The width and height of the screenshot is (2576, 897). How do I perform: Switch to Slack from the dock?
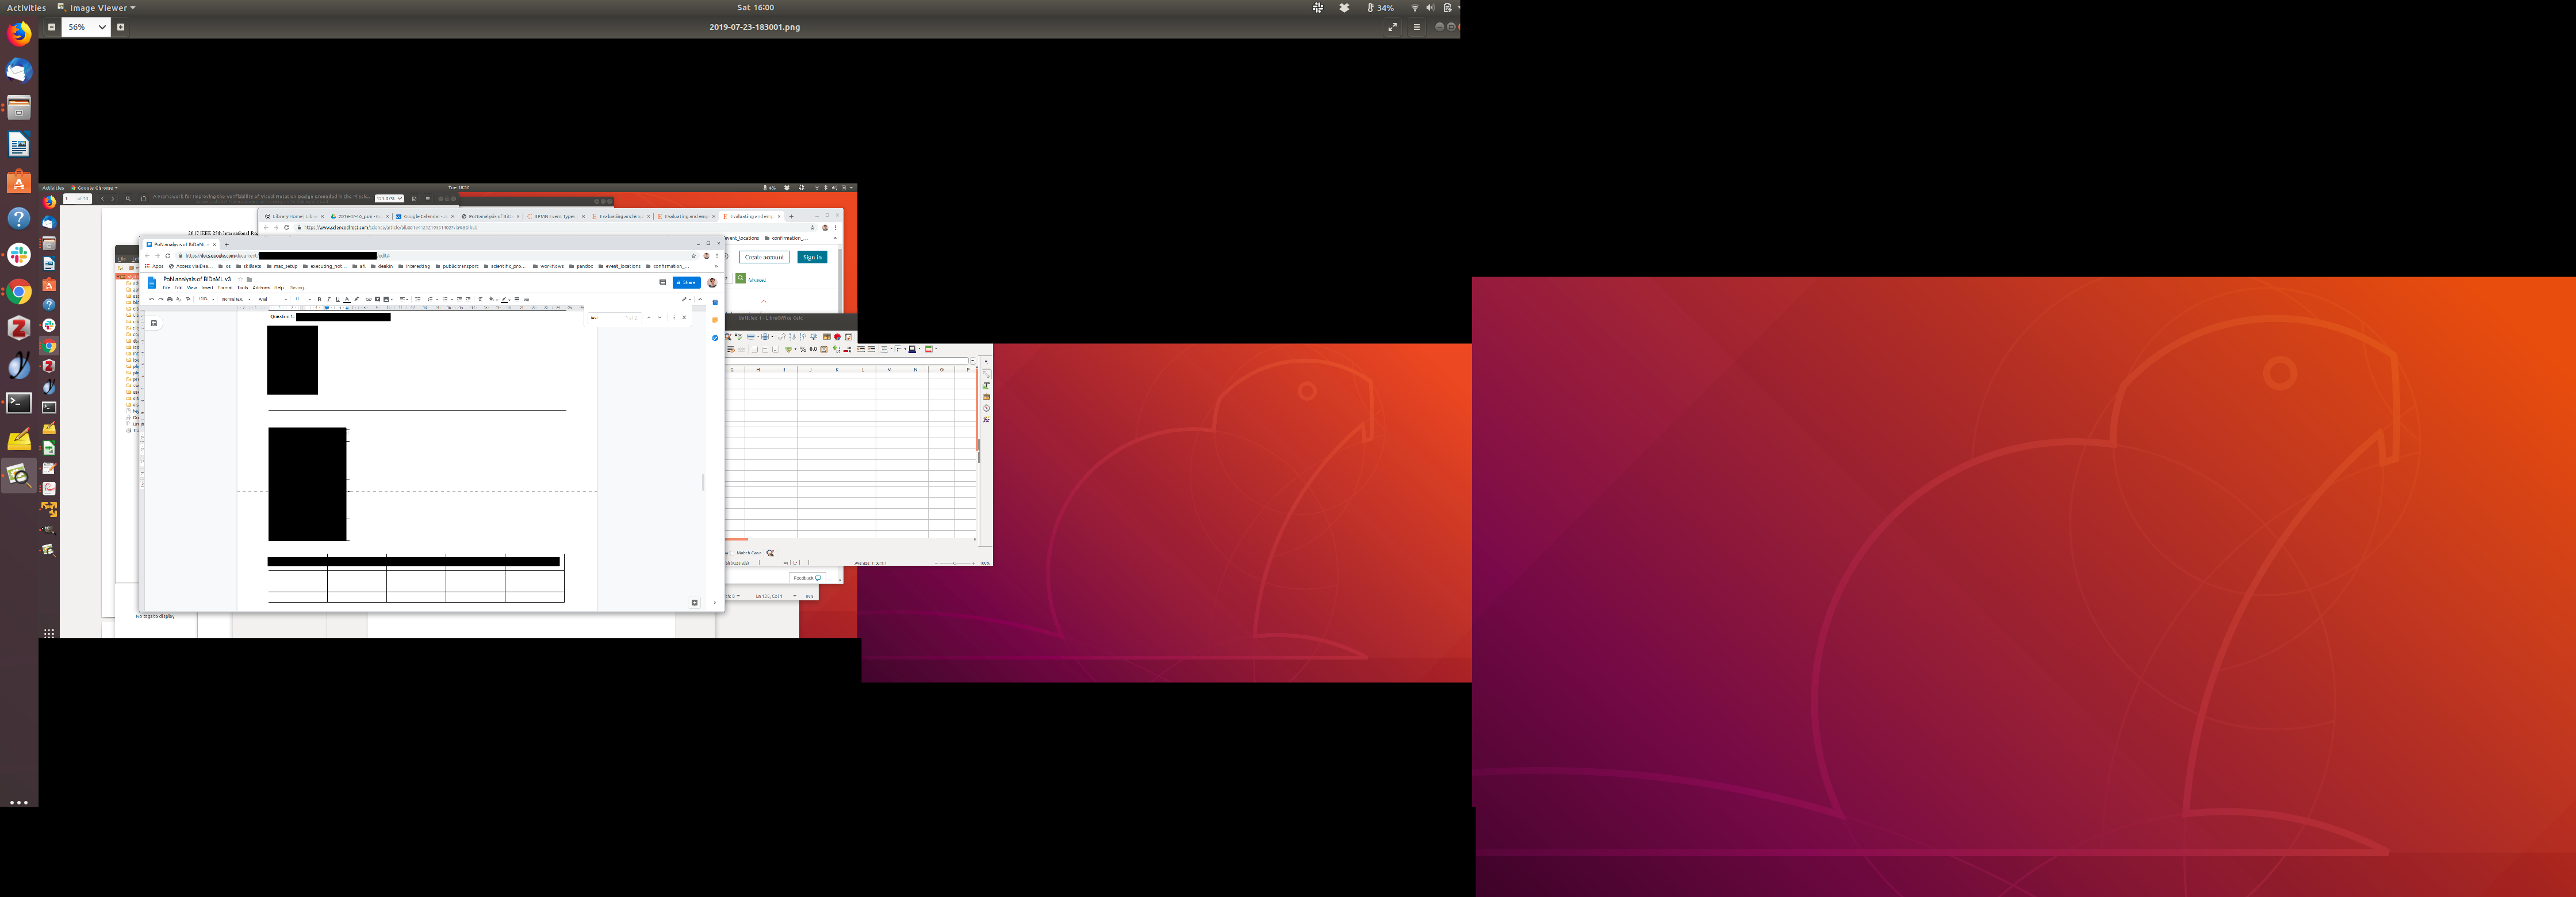[19, 255]
